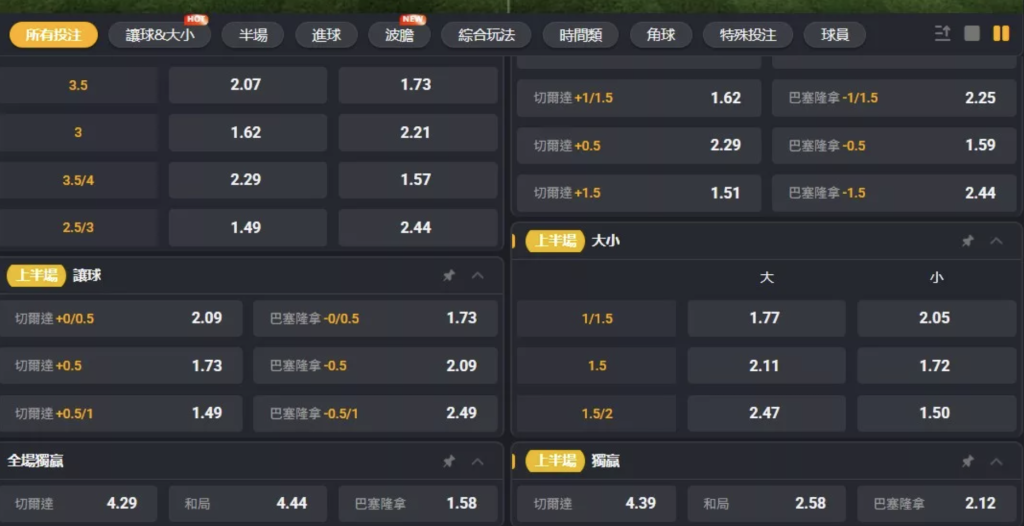Image resolution: width=1024 pixels, height=526 pixels.
Task: Switch to single-column layout view
Action: [972, 34]
